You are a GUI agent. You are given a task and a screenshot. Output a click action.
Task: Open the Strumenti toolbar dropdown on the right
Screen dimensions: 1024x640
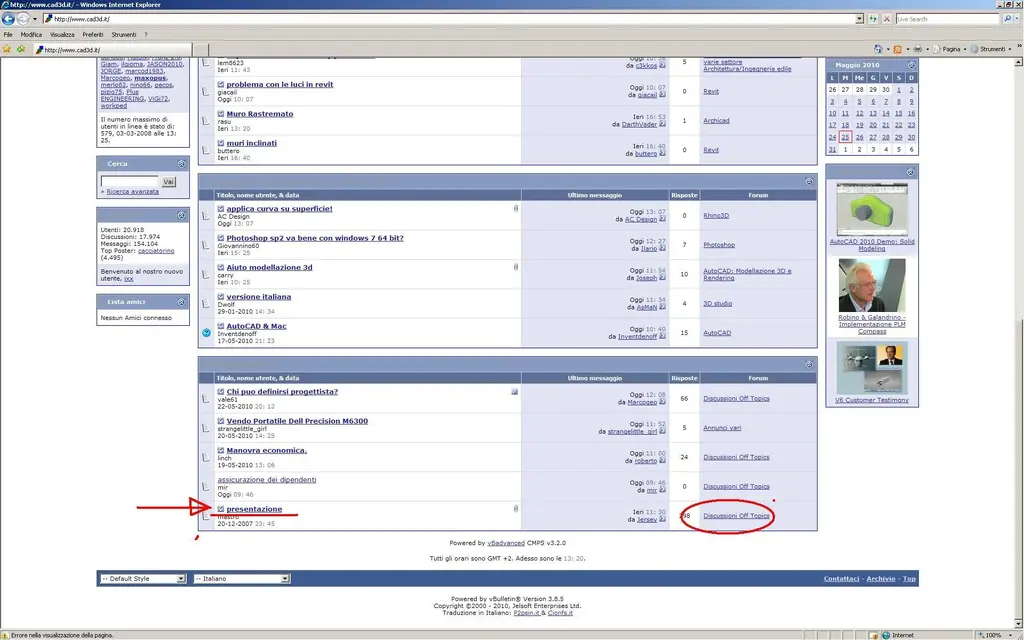click(x=991, y=49)
